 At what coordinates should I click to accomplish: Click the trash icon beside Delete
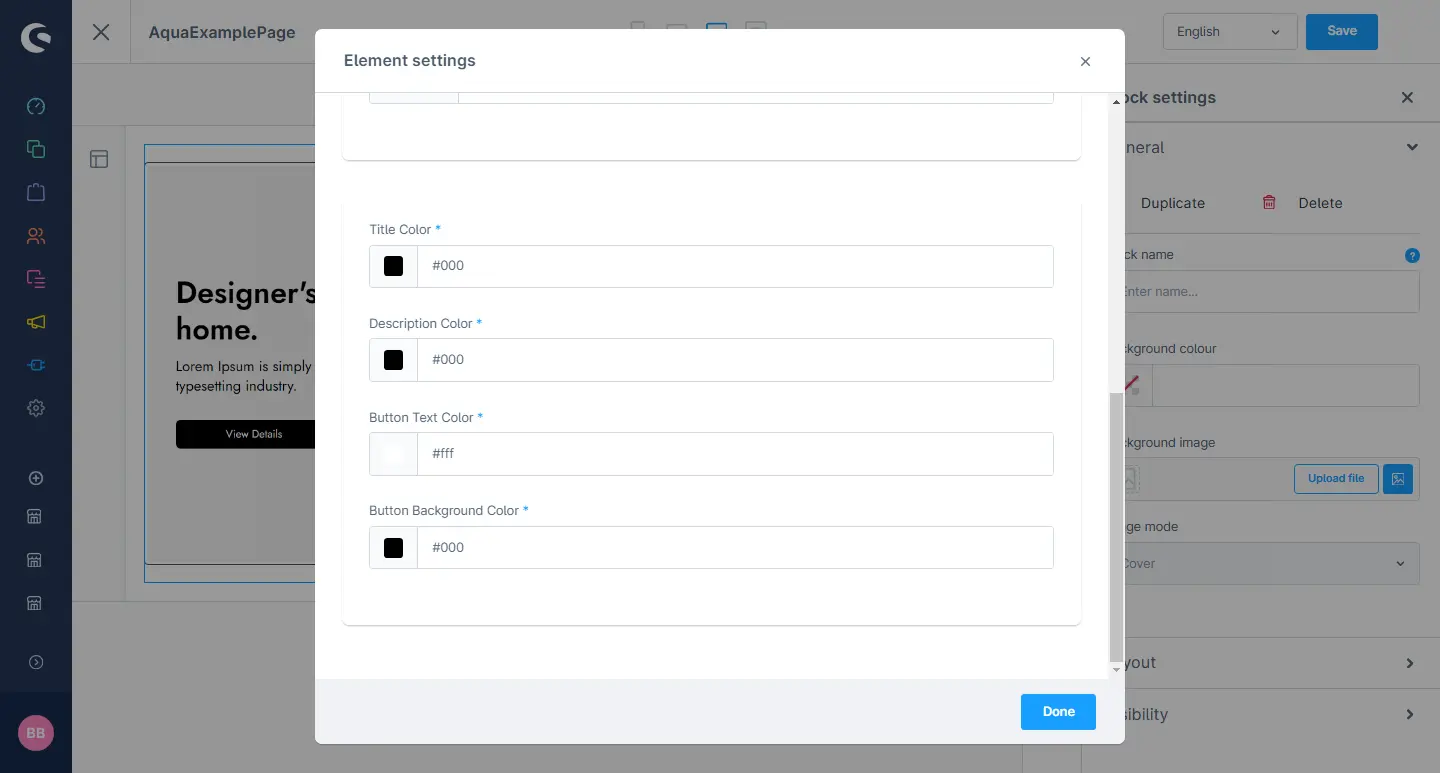click(1269, 202)
